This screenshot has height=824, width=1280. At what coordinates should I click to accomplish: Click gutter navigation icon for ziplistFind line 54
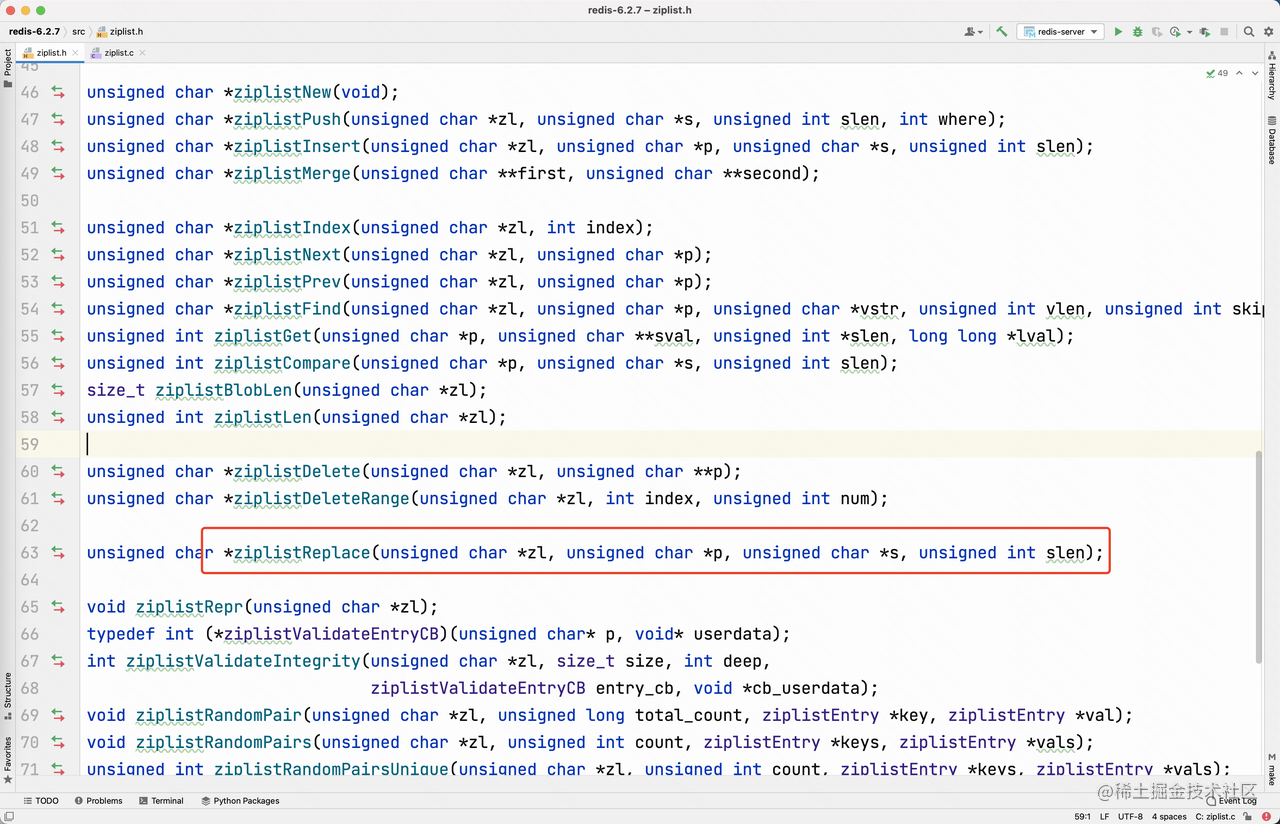pyautogui.click(x=58, y=309)
